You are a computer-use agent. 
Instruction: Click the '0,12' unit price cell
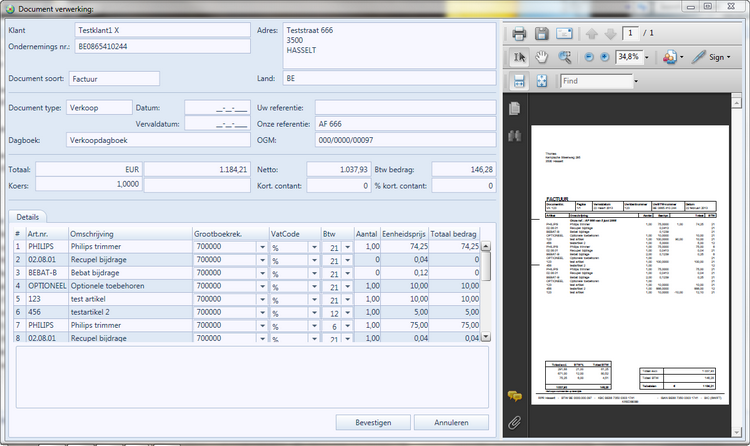click(x=404, y=273)
